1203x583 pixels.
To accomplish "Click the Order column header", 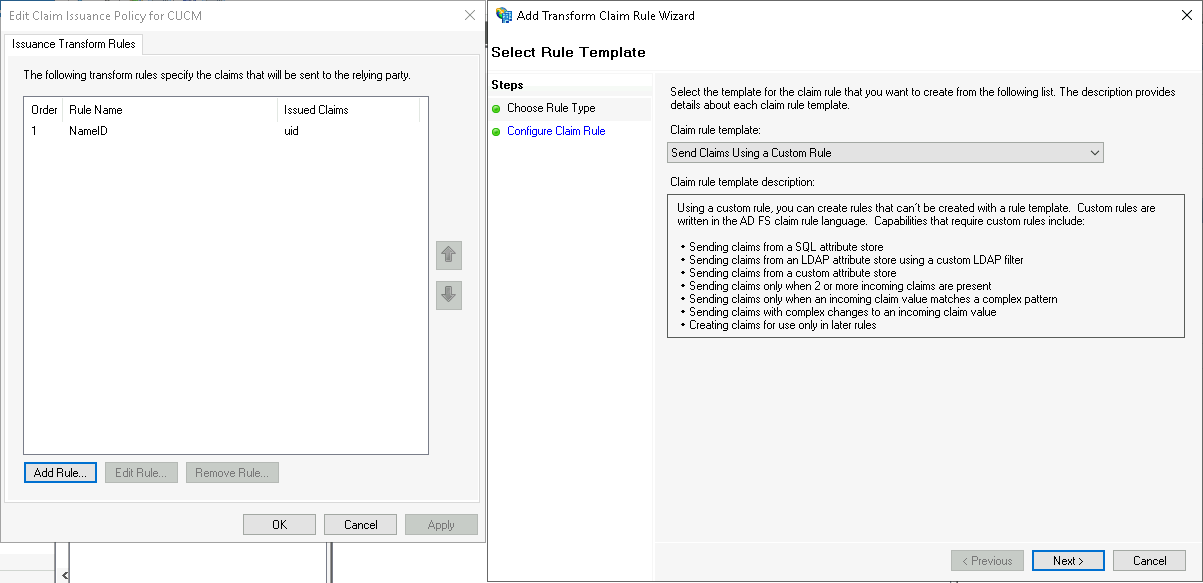I will pos(44,110).
